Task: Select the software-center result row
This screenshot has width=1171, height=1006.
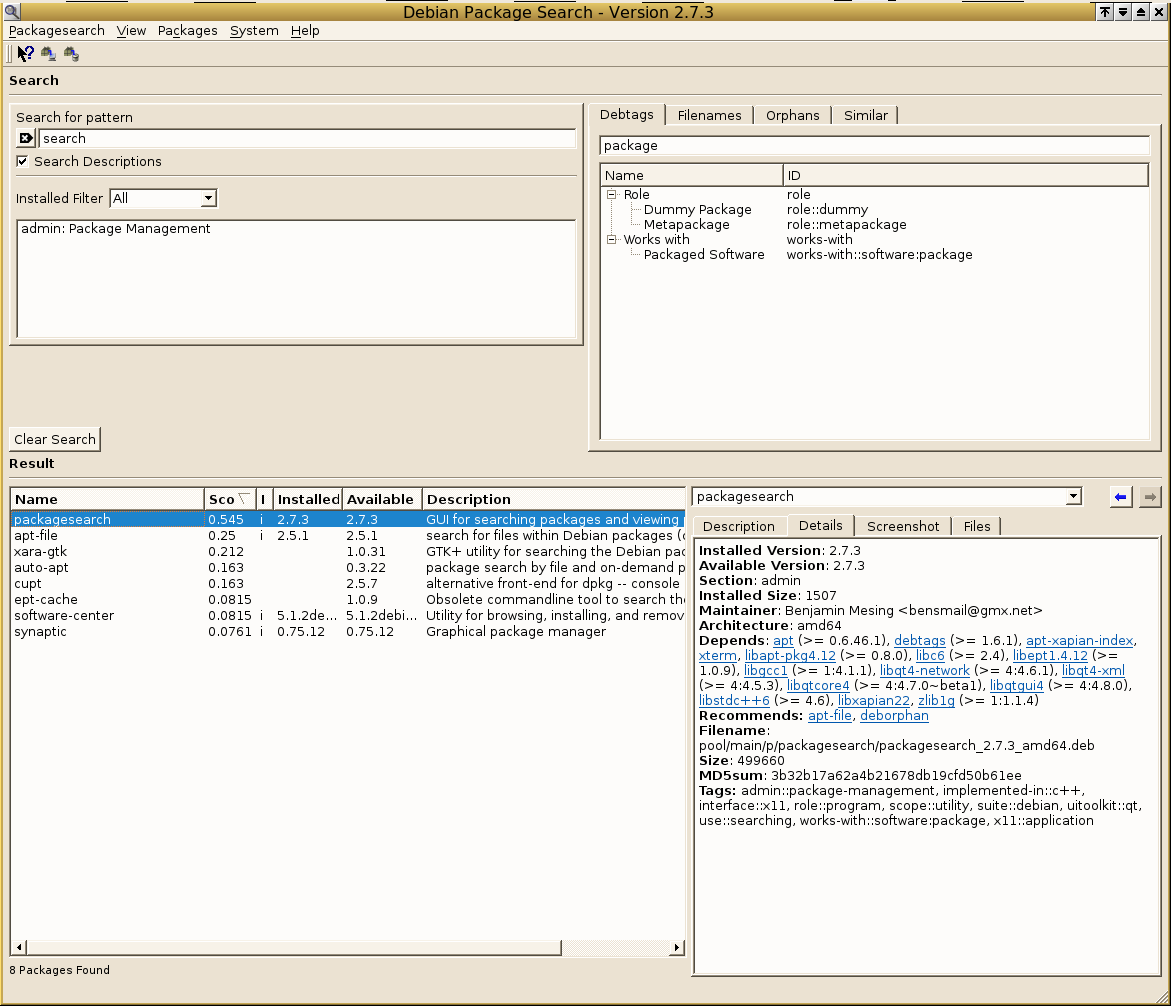Action: [x=348, y=616]
